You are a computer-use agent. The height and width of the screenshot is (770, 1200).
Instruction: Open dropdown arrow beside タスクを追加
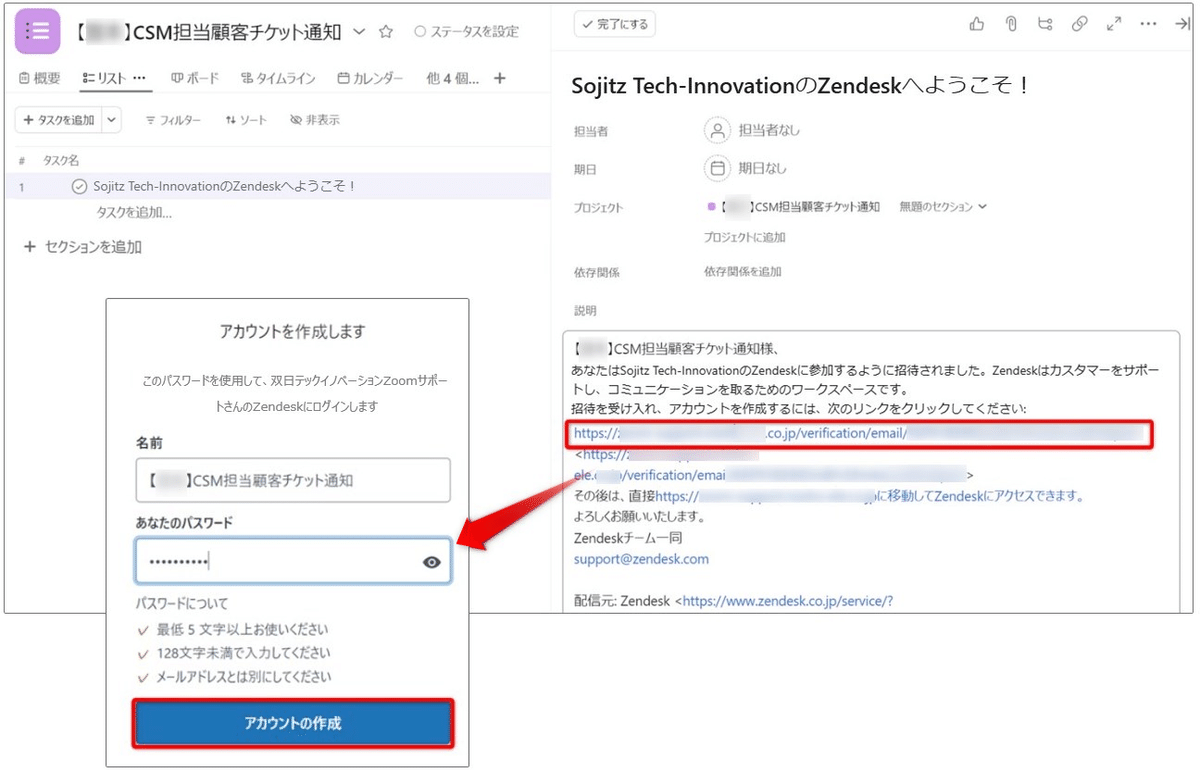(111, 120)
